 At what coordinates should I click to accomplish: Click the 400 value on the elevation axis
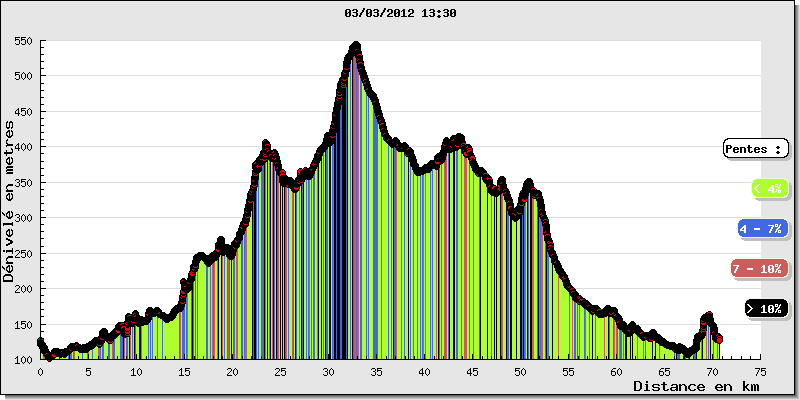[x=24, y=147]
